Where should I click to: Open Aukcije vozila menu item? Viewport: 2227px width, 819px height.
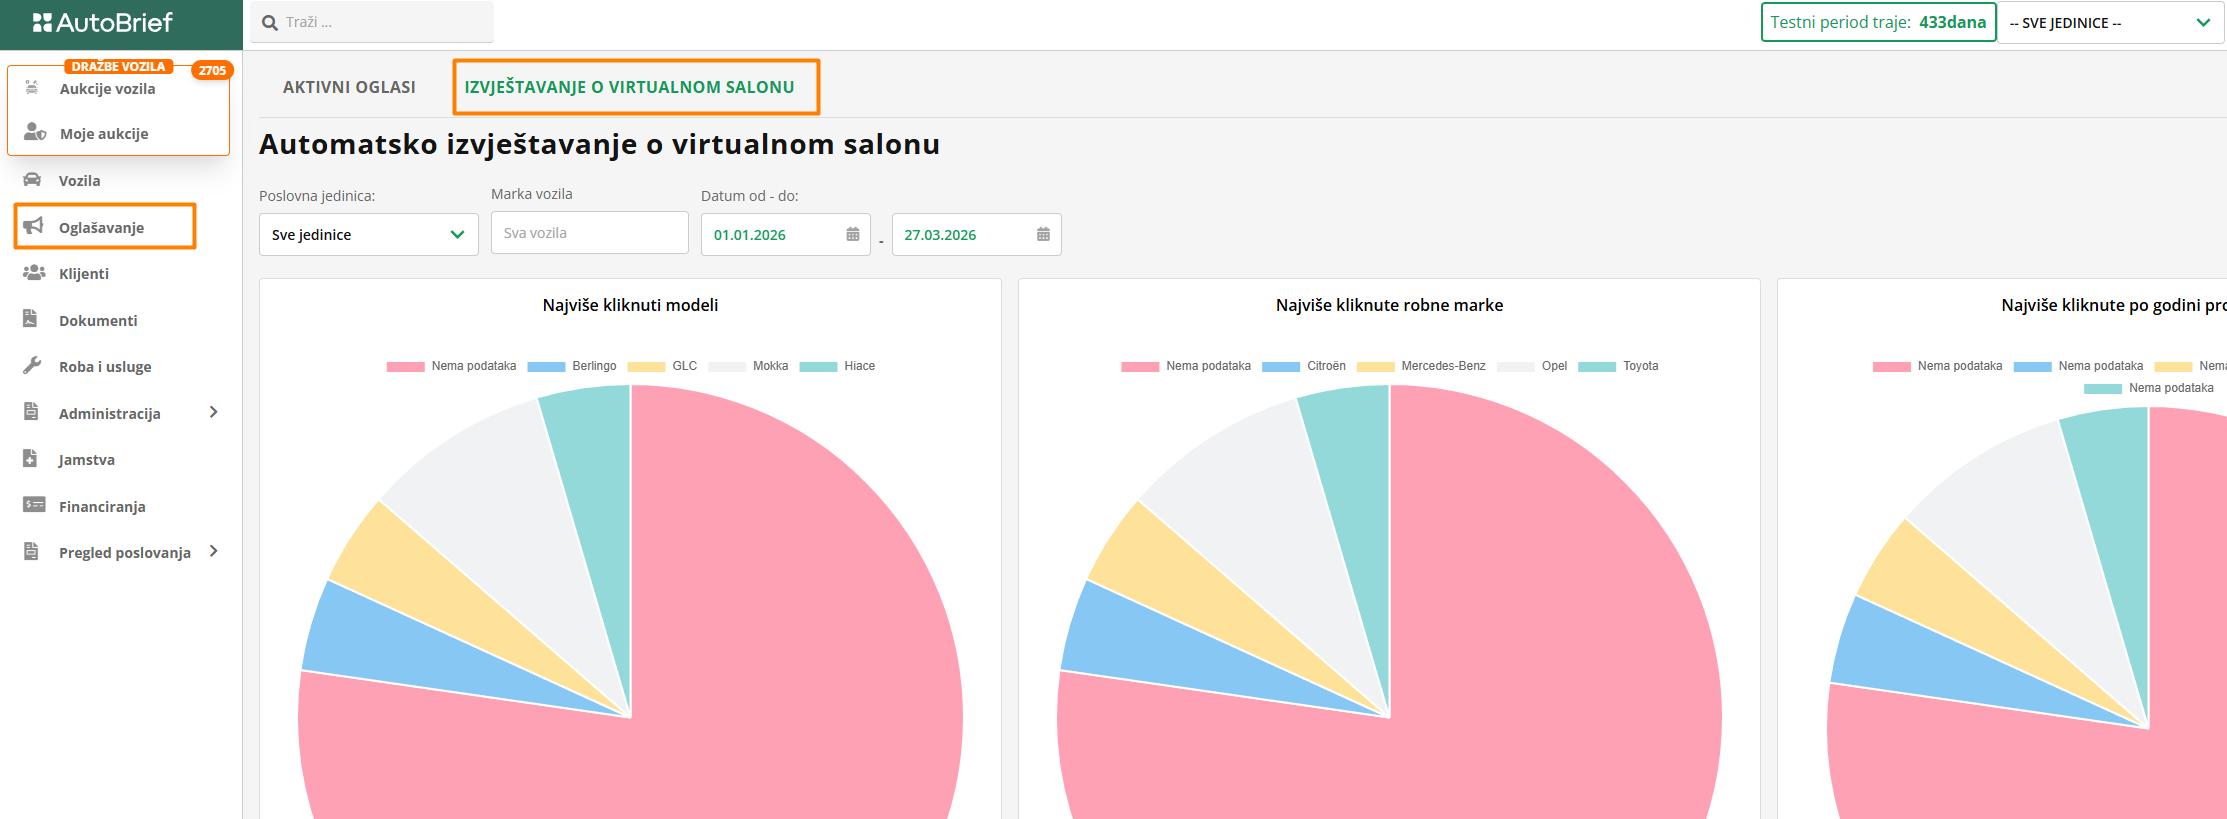tap(108, 89)
